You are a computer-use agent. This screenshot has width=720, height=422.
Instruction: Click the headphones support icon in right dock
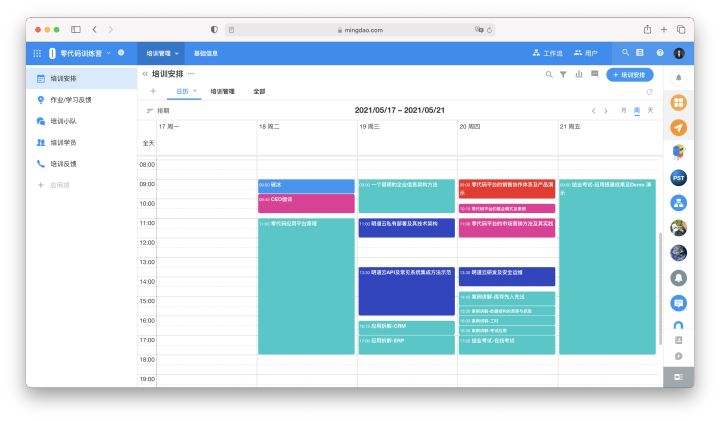click(x=678, y=325)
